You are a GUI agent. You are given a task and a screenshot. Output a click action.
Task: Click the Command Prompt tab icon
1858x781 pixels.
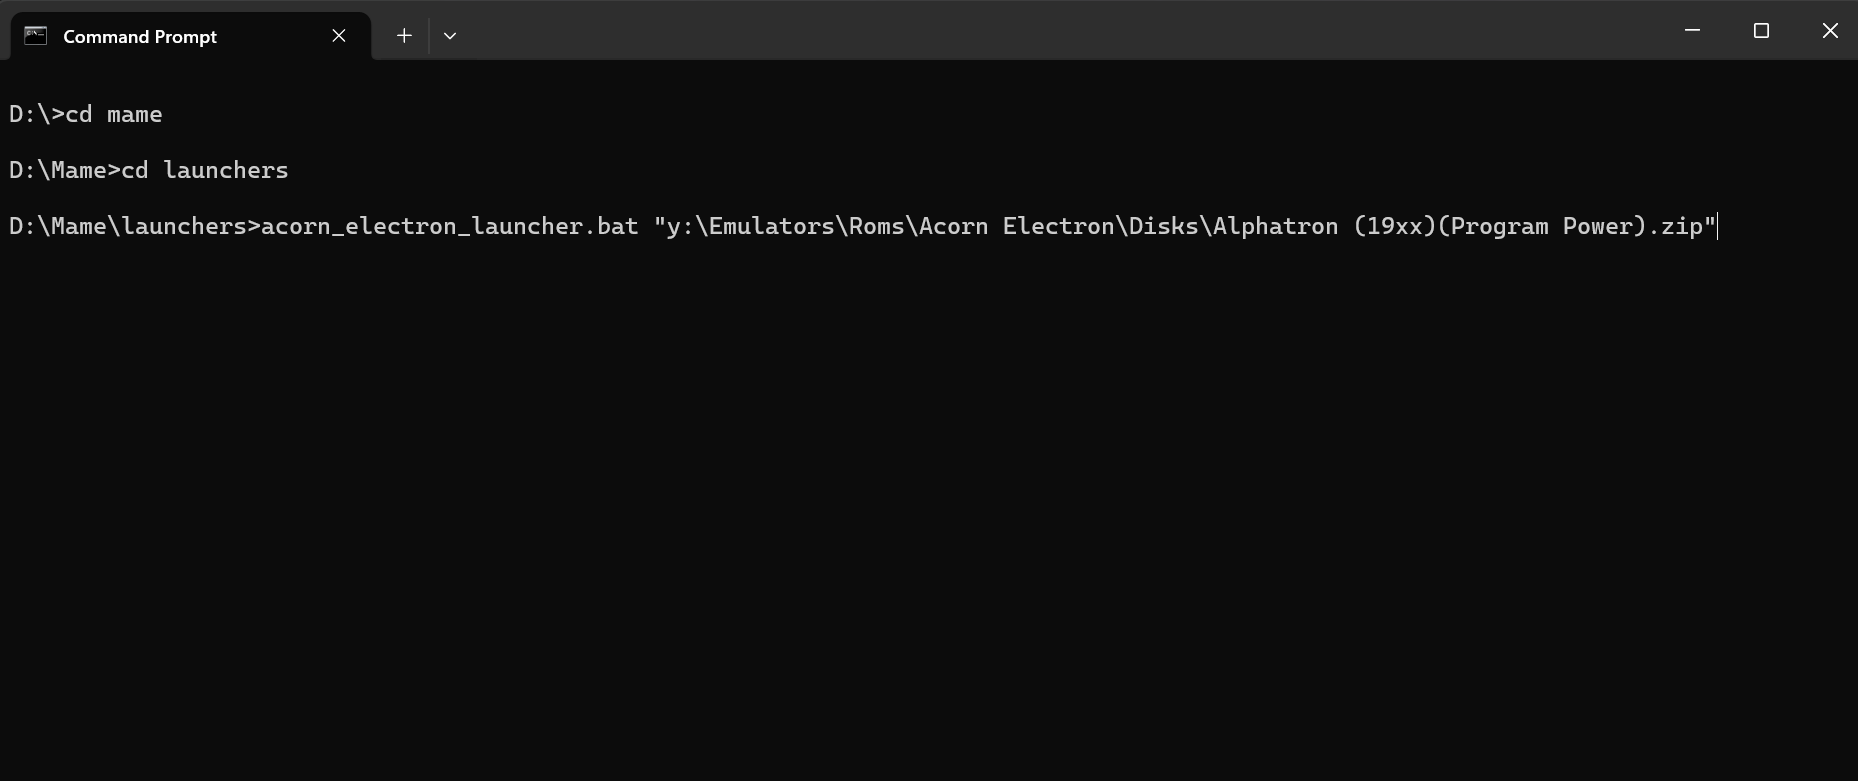coord(36,36)
